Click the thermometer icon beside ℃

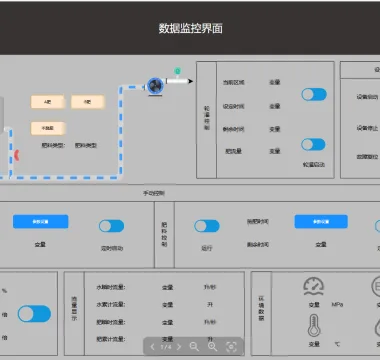click(x=313, y=326)
